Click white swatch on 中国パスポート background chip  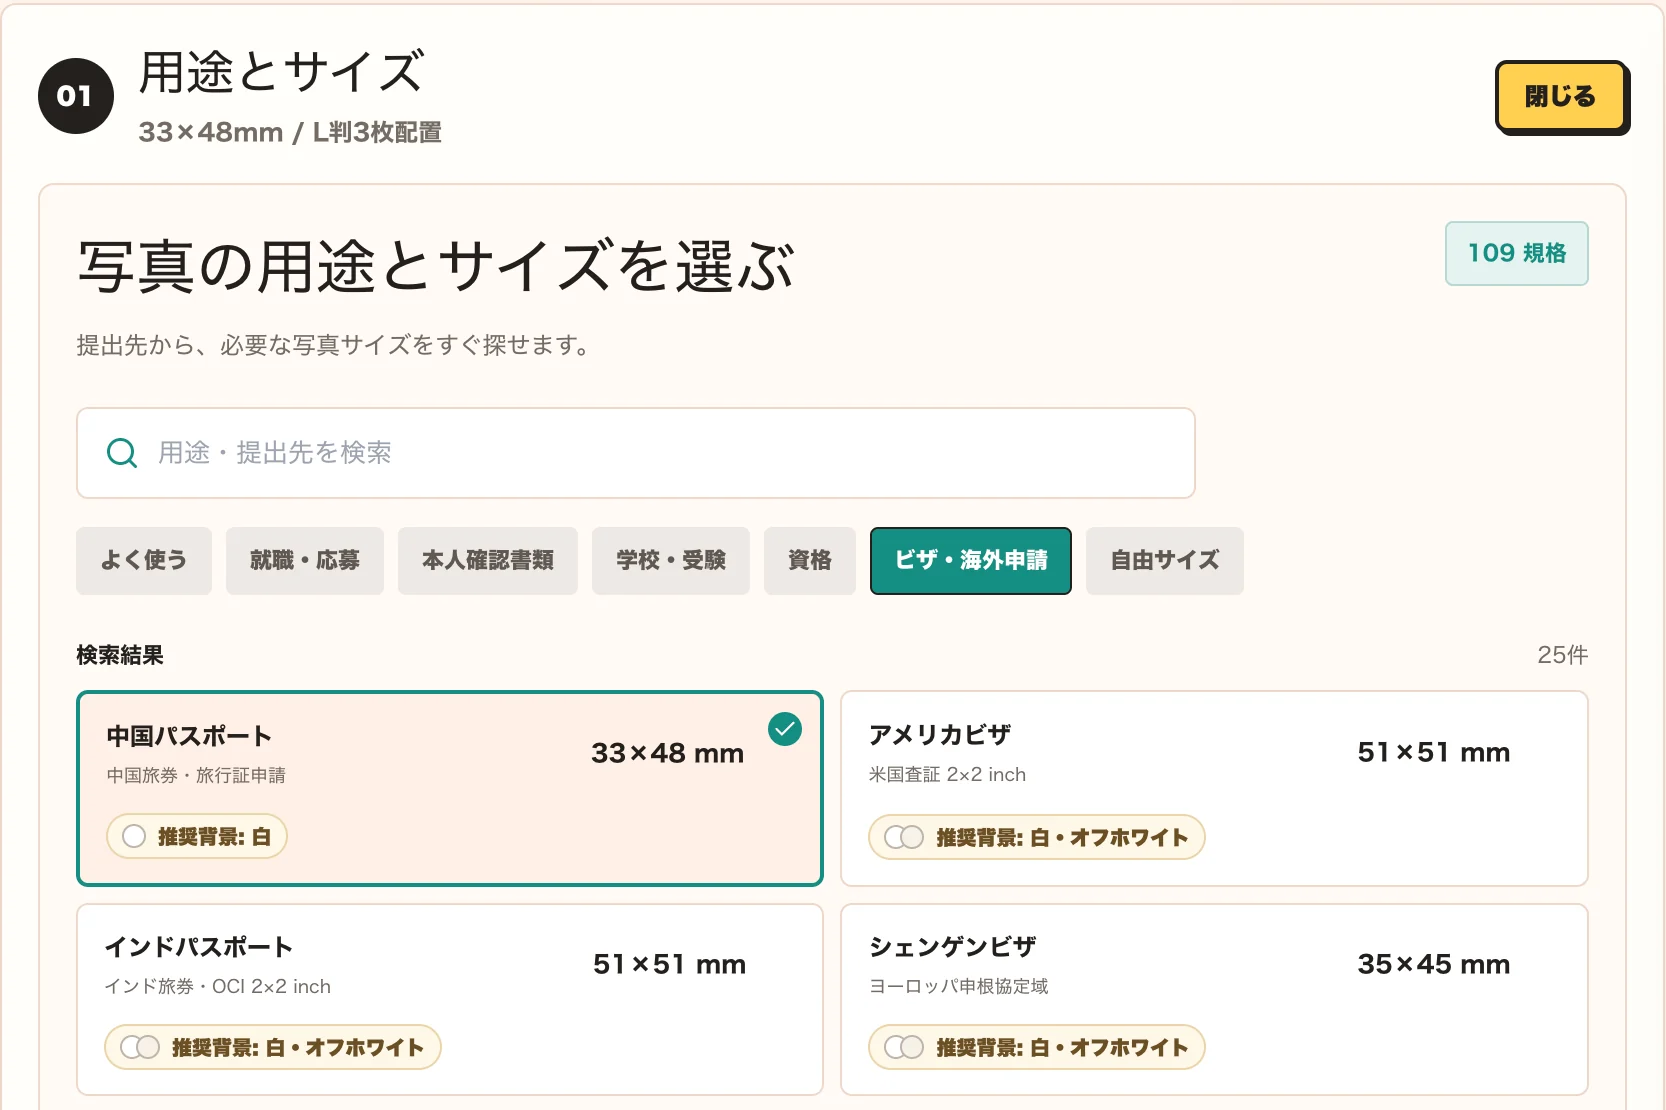pos(134,836)
